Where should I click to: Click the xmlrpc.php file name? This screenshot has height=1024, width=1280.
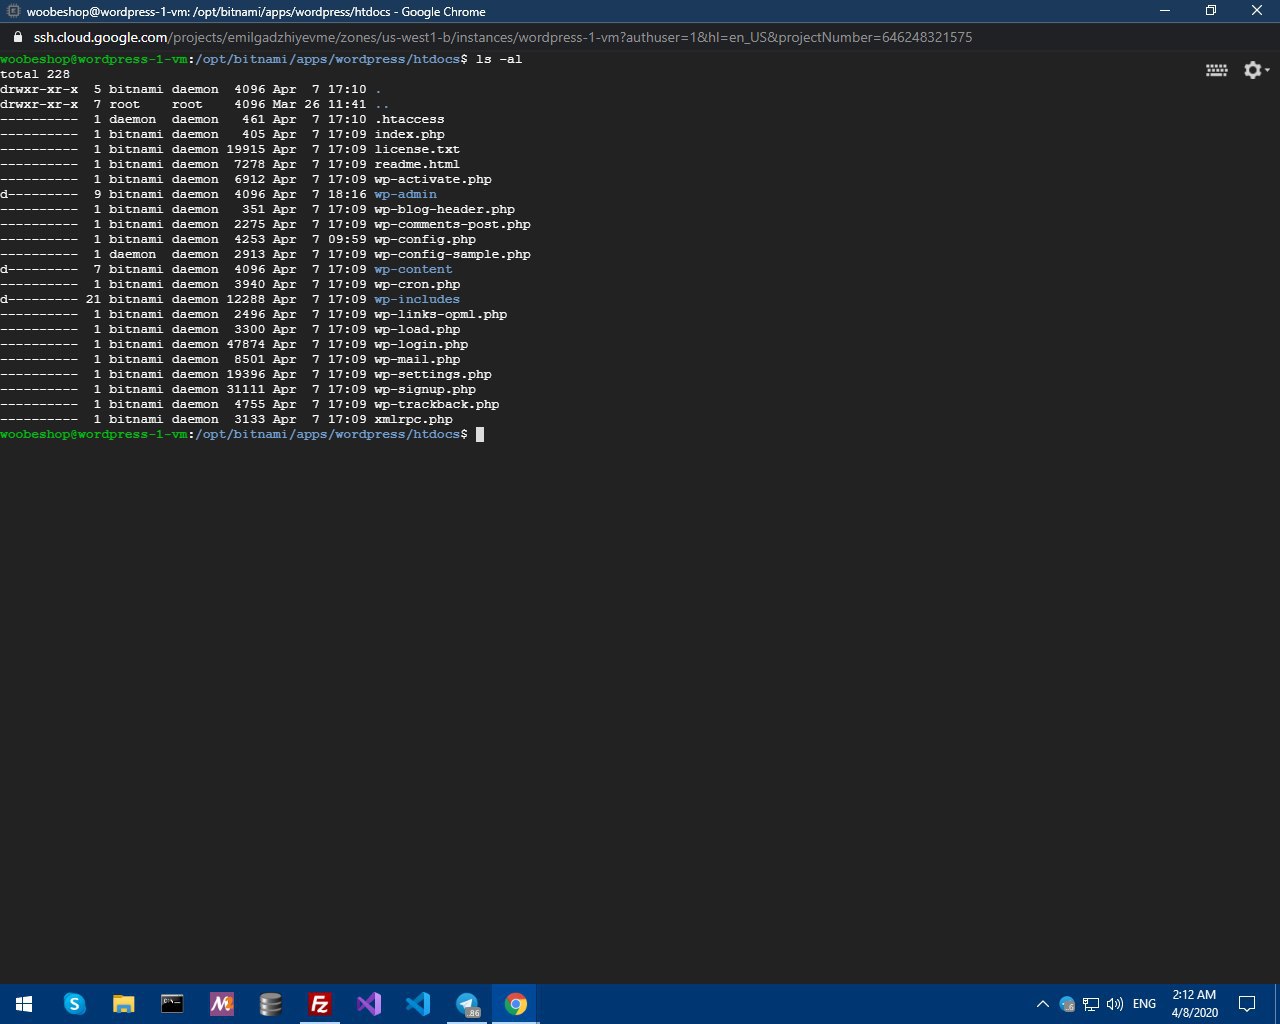(x=414, y=419)
